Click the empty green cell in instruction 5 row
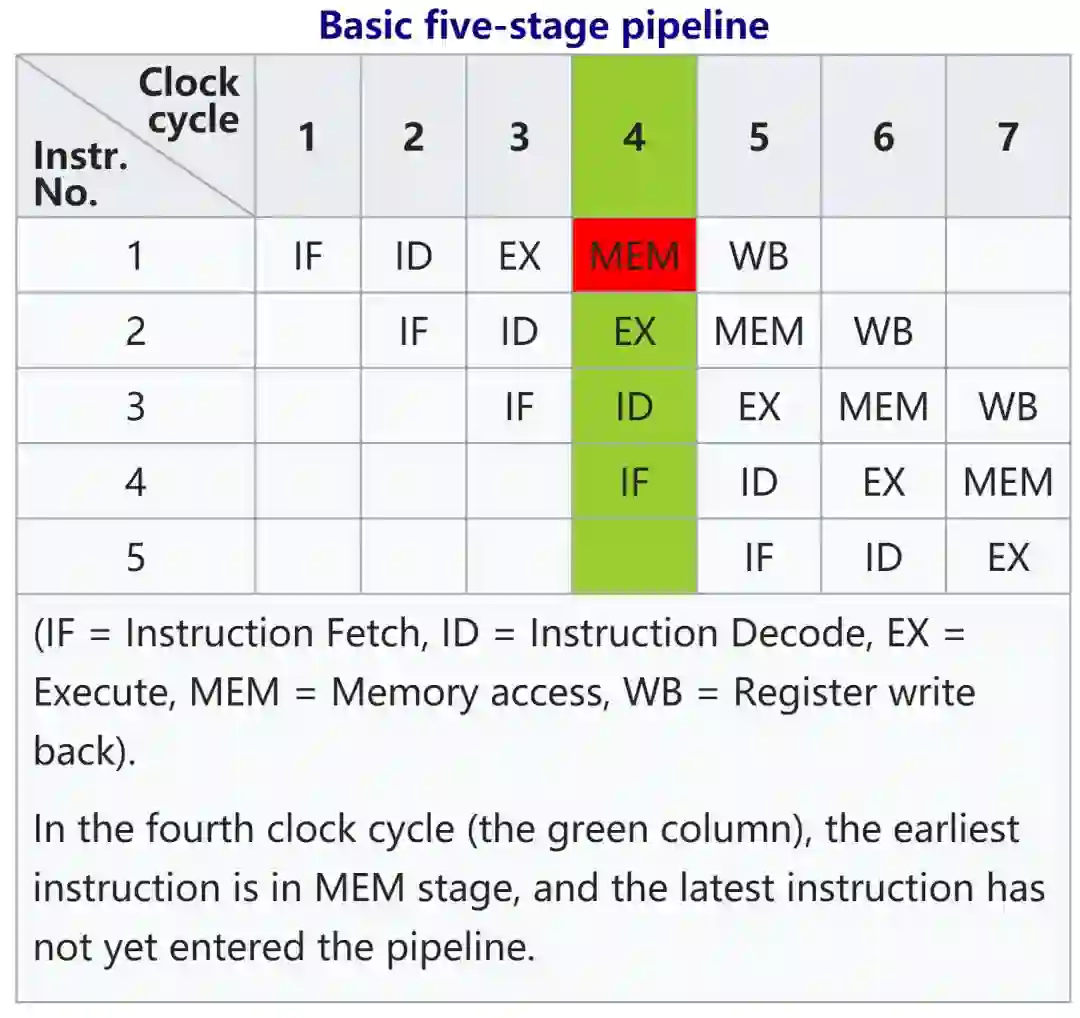 tap(634, 556)
